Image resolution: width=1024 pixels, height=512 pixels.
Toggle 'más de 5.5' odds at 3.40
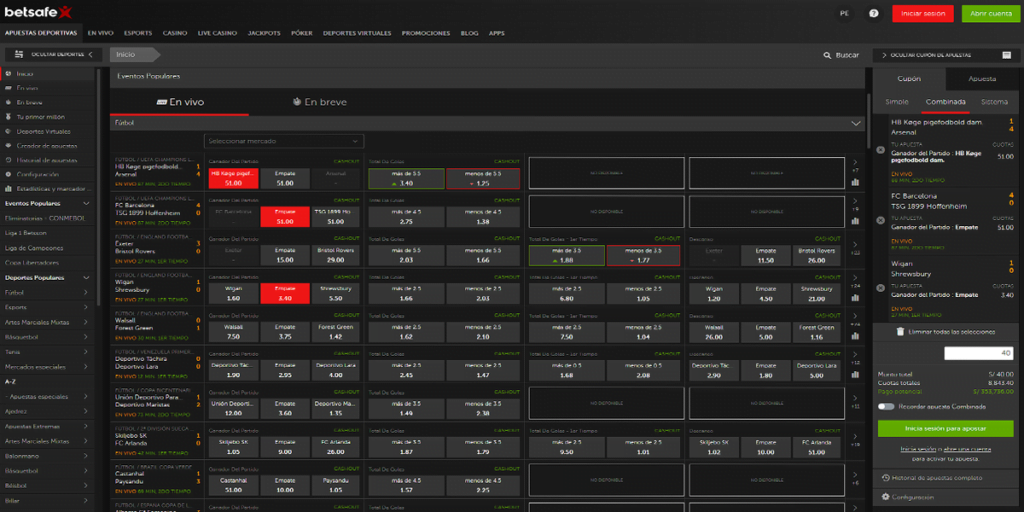[x=405, y=179]
